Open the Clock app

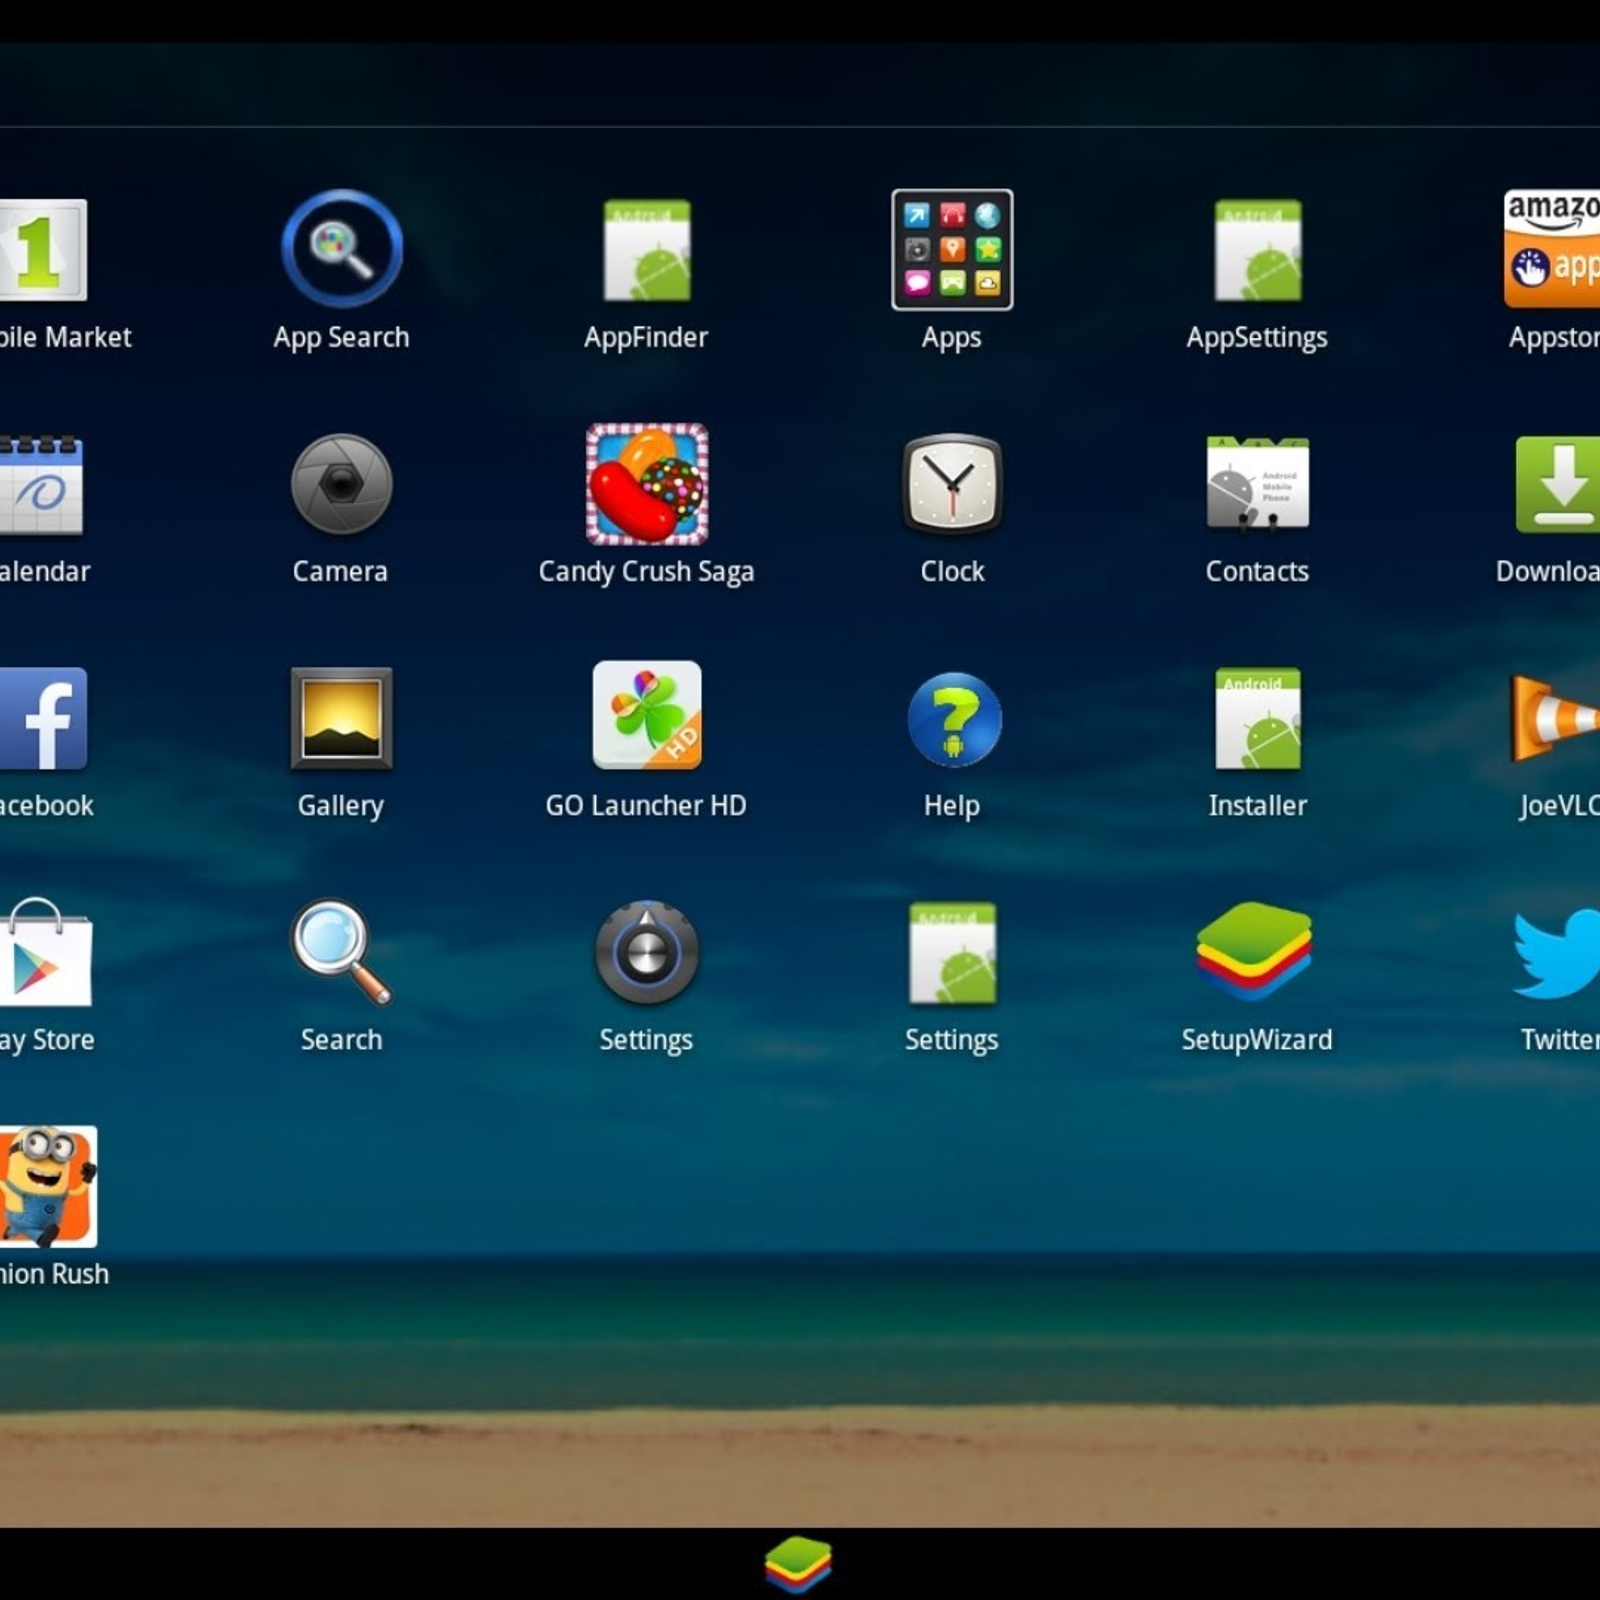point(952,484)
